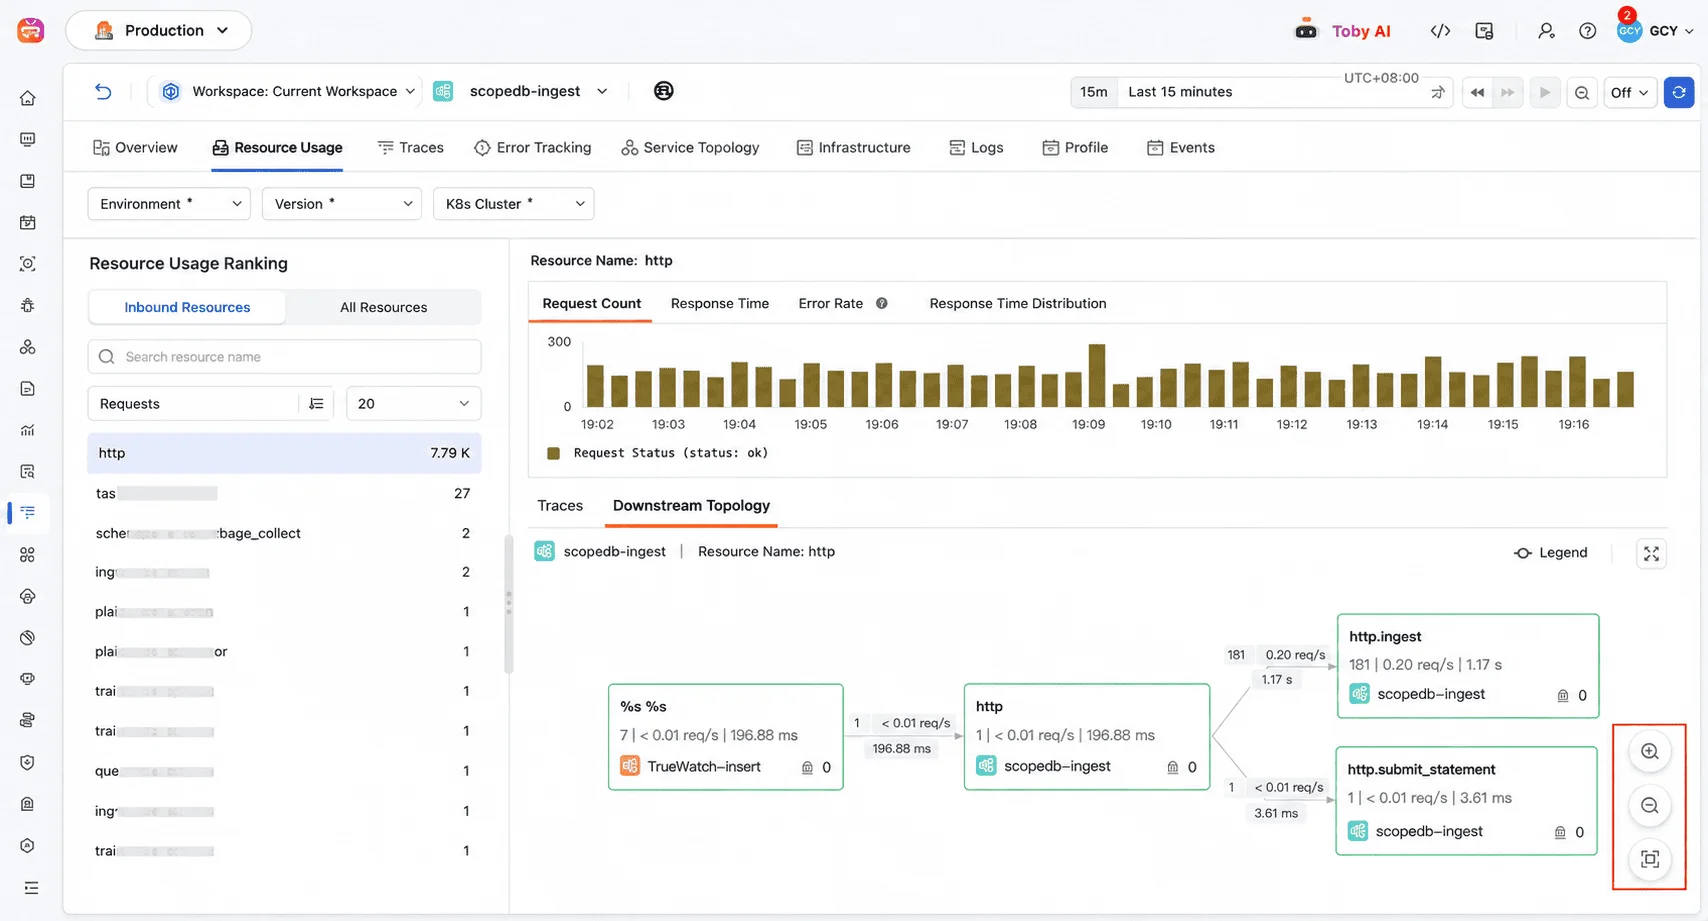The width and height of the screenshot is (1708, 921).
Task: Select the http row showing 7.79 K
Action: (284, 453)
